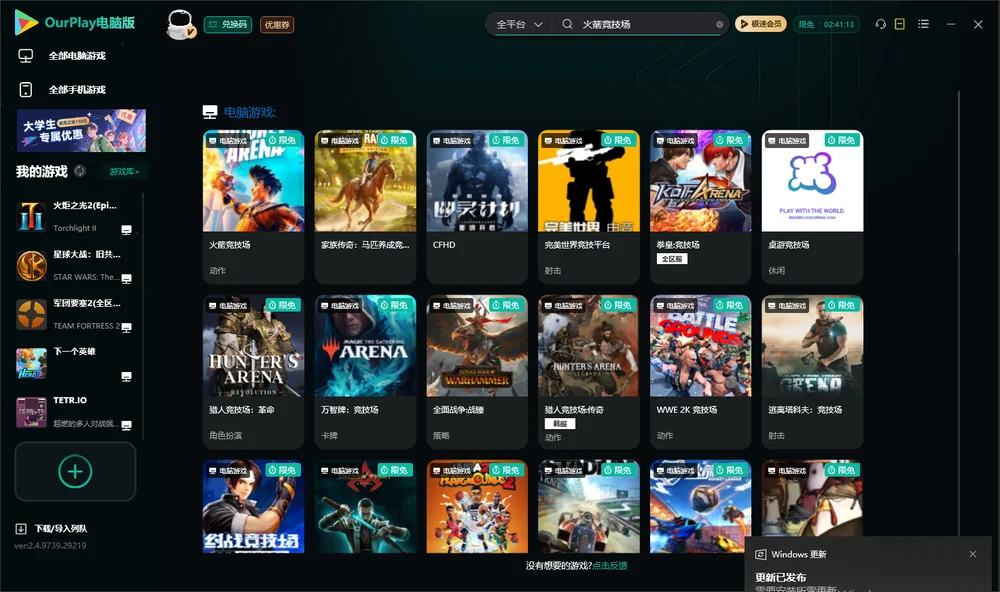Click the 军团要塞2 game icon
Viewport: 1000px width, 592px height.
pos(31,314)
